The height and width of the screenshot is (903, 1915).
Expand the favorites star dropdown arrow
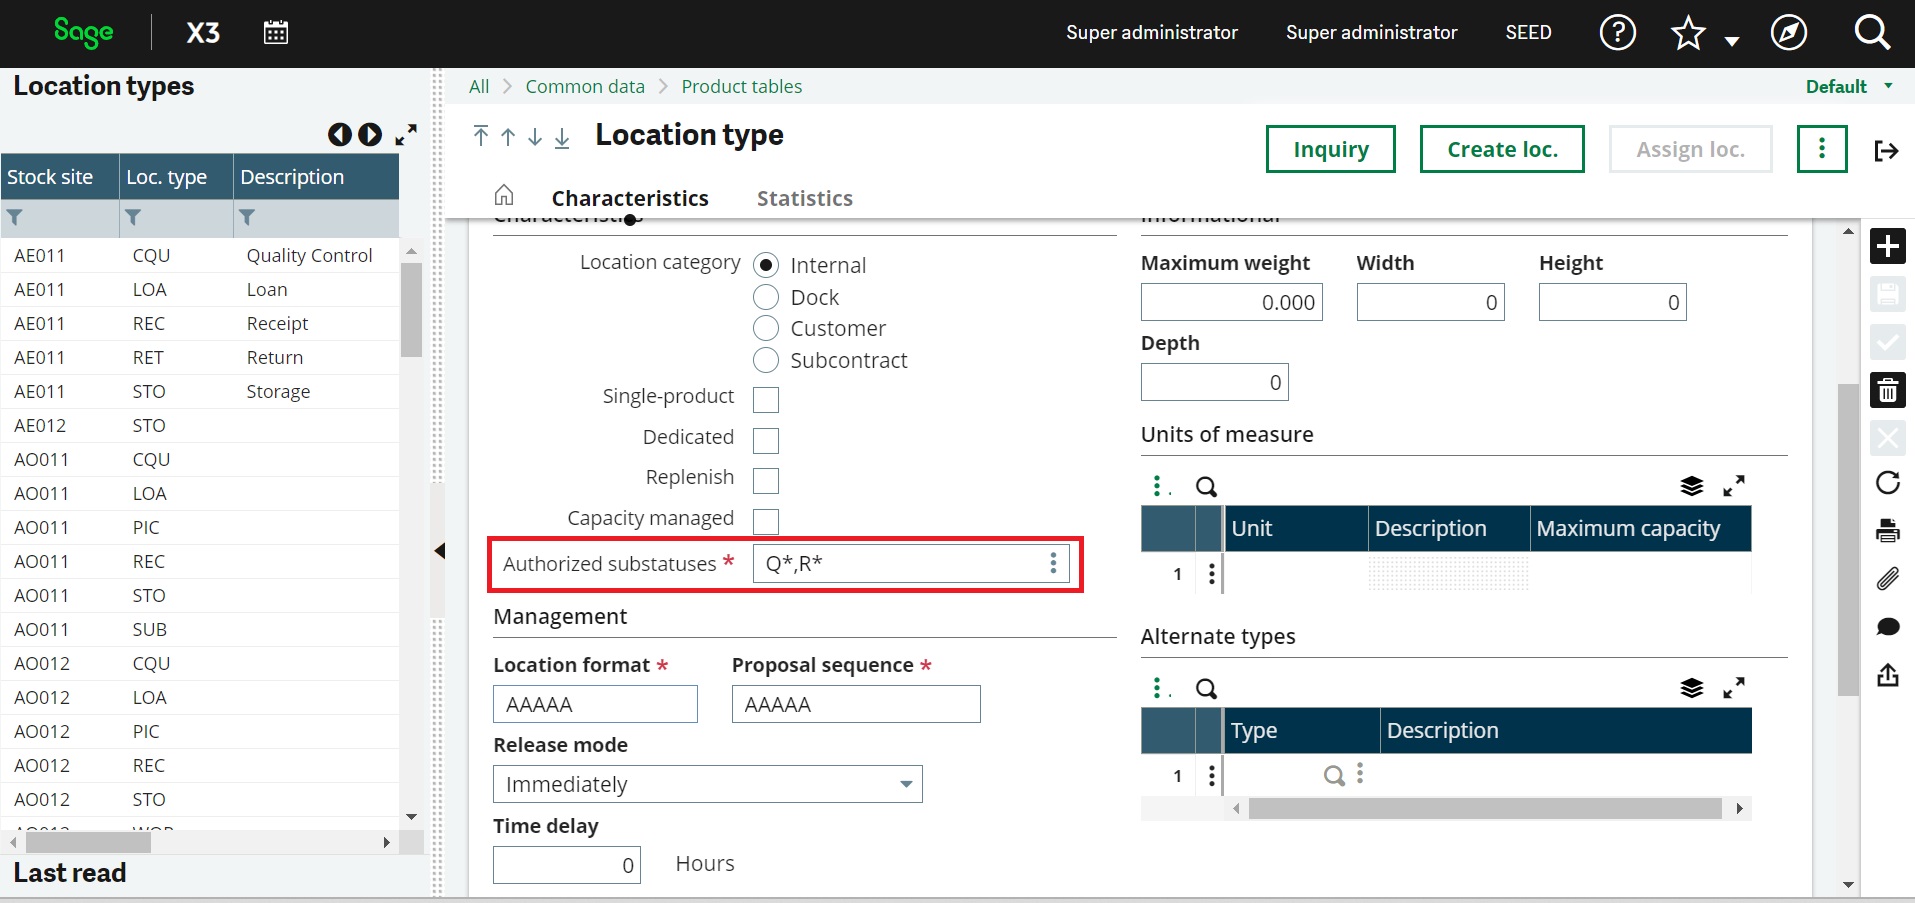[x=1732, y=40]
